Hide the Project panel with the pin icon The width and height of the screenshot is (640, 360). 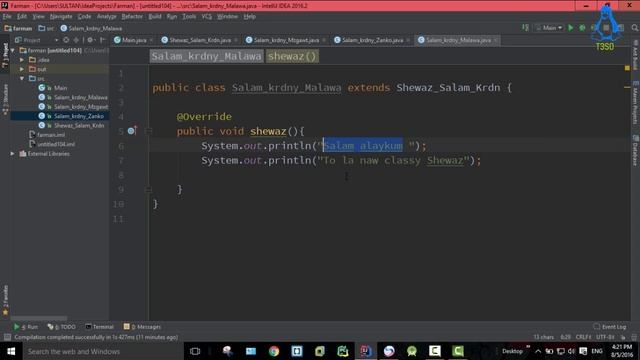point(102,40)
